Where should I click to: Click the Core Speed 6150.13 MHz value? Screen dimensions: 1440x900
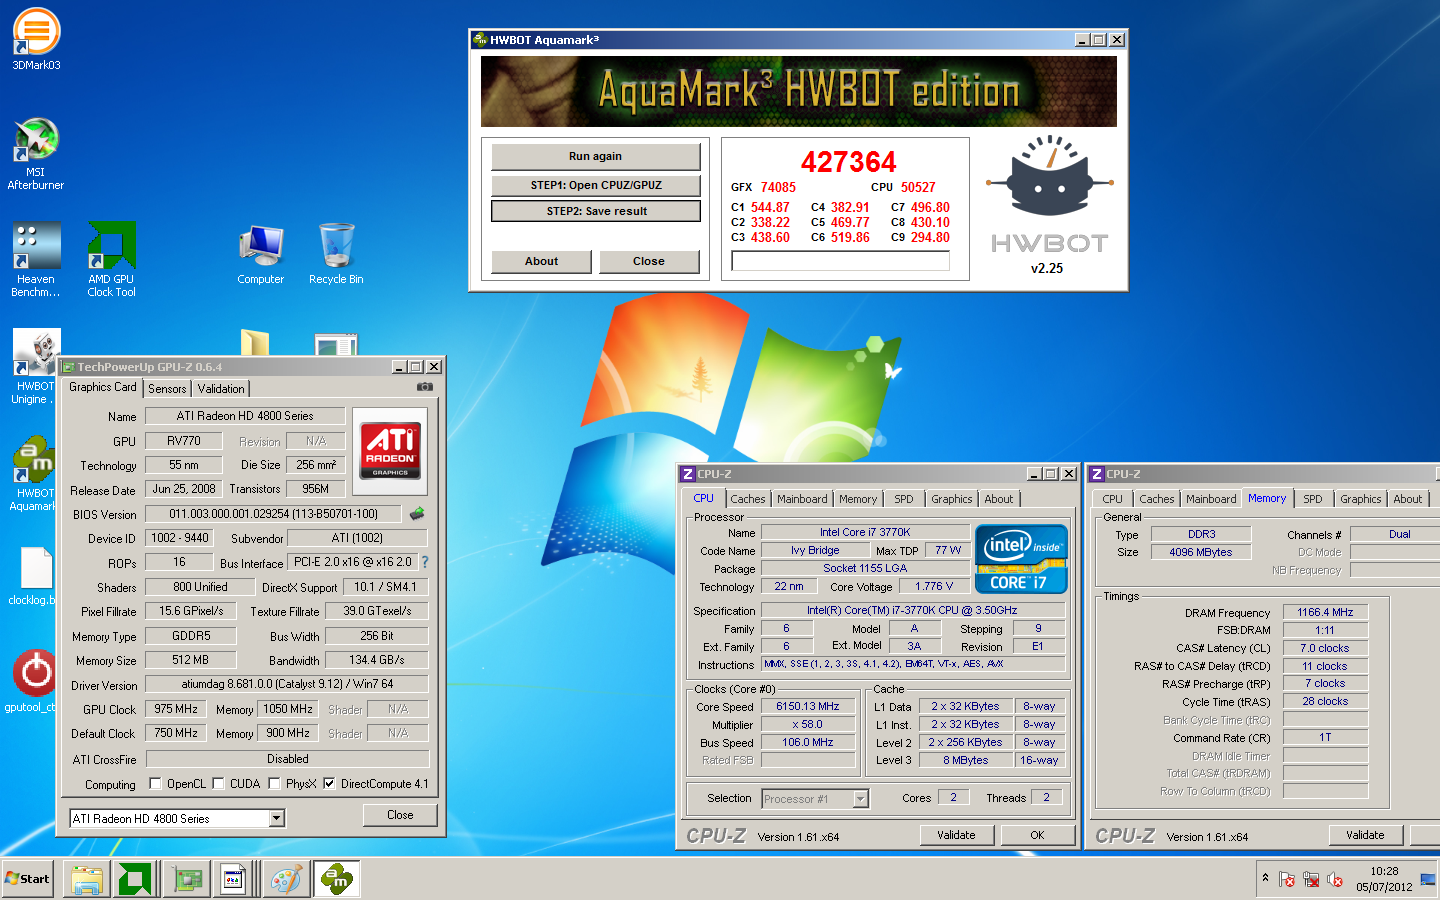click(808, 706)
